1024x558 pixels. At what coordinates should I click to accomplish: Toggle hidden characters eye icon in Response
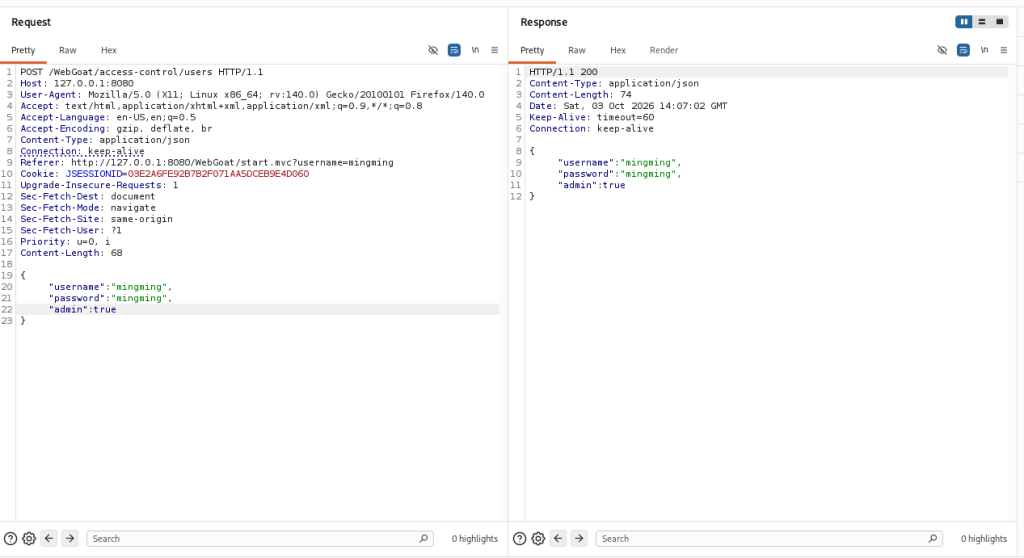[x=942, y=50]
